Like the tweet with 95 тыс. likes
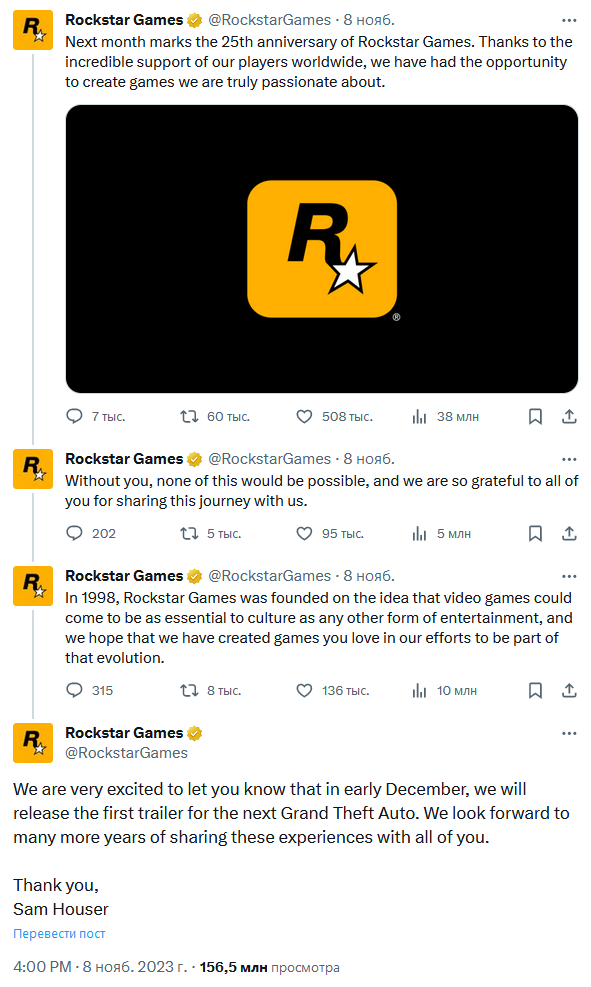This screenshot has width=591, height=987. [304, 533]
